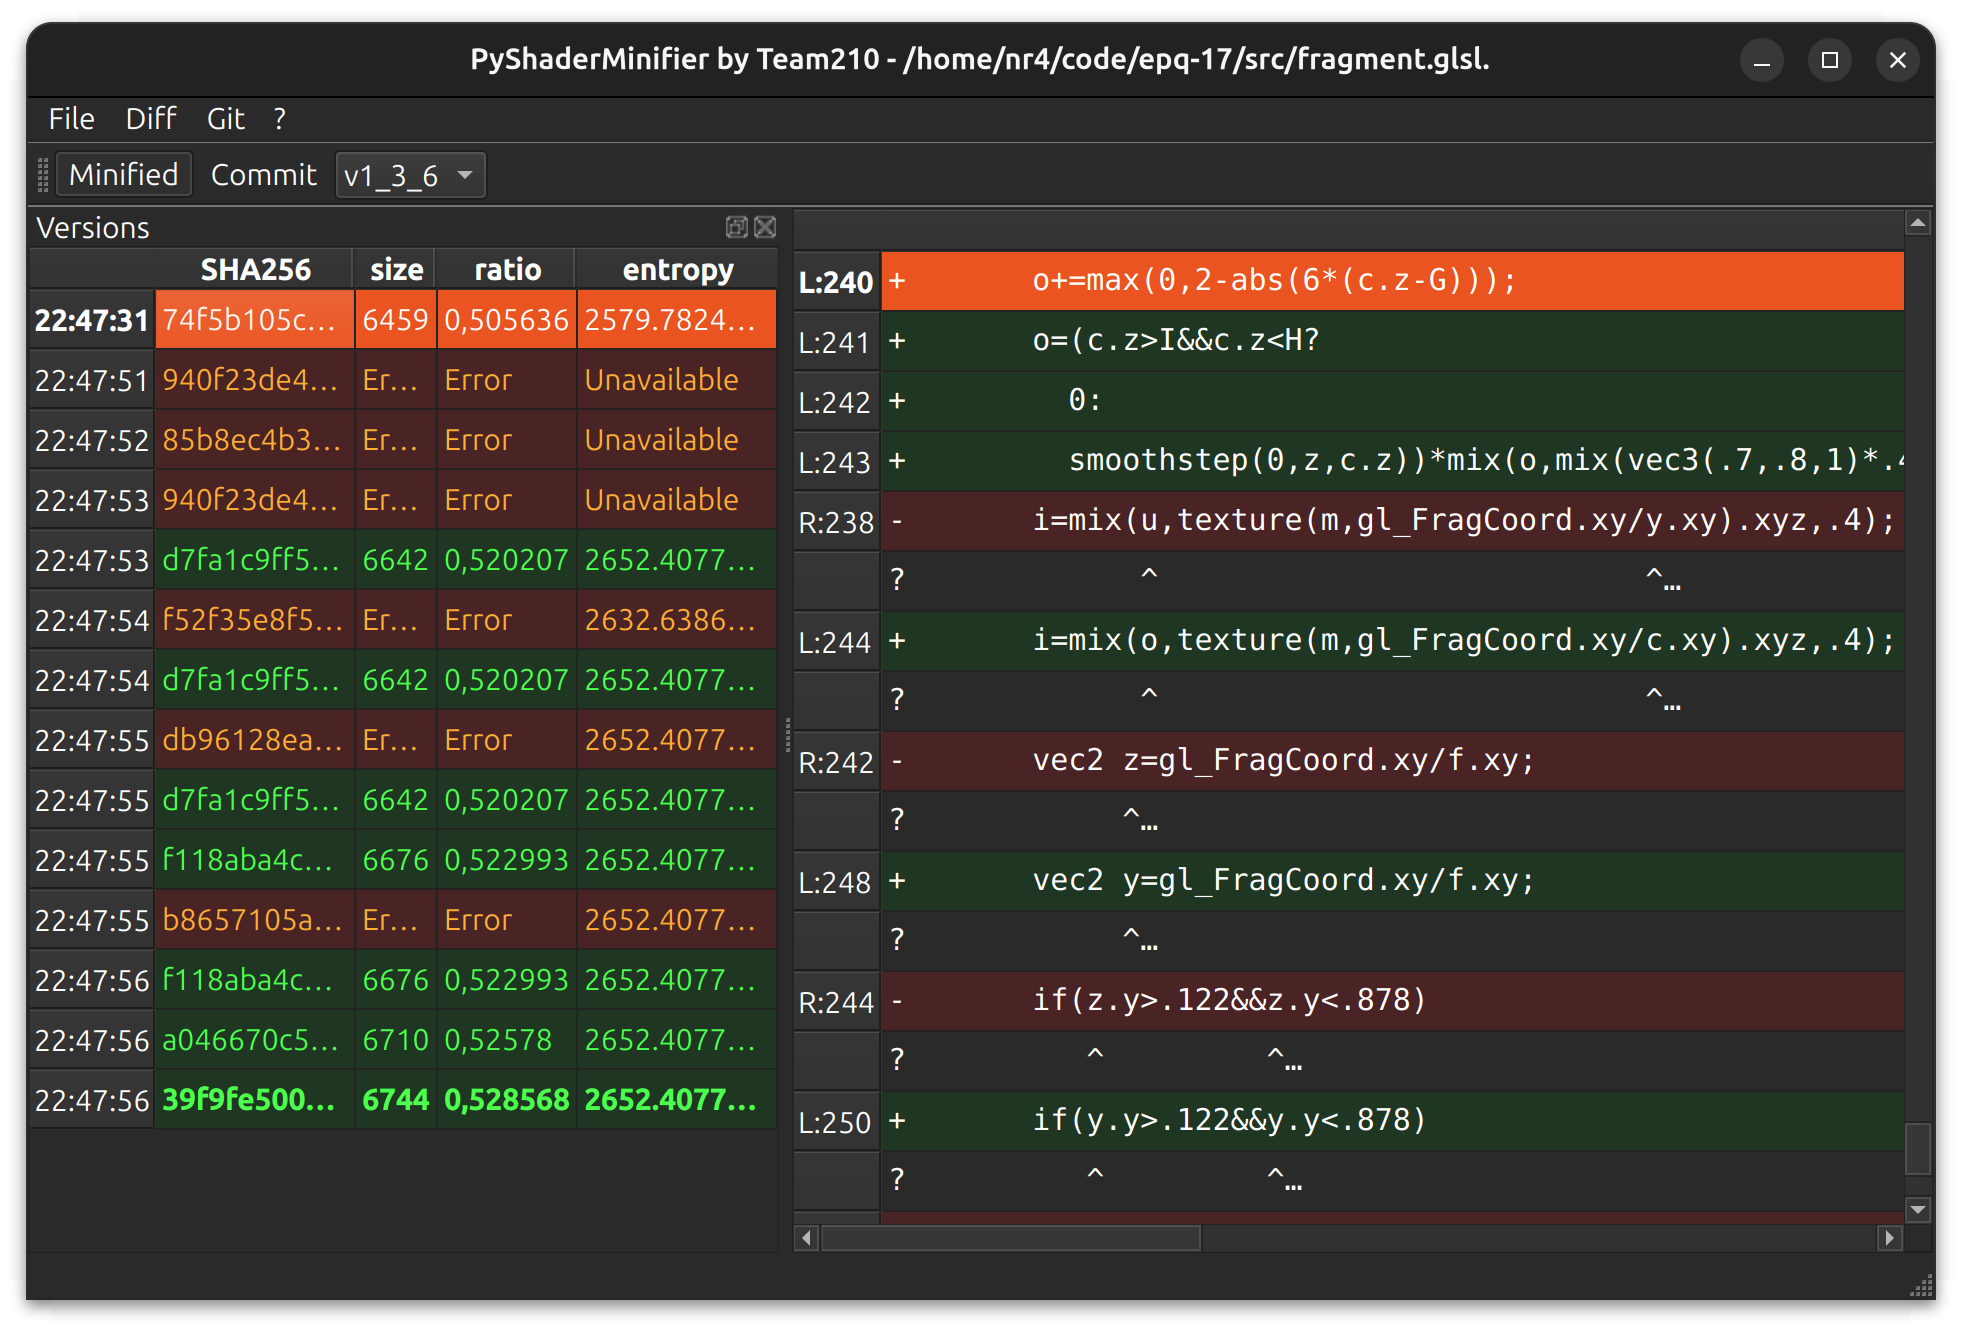Select the 22:47:55 f118aba4c… hash
The image size is (1962, 1332).
point(252,860)
